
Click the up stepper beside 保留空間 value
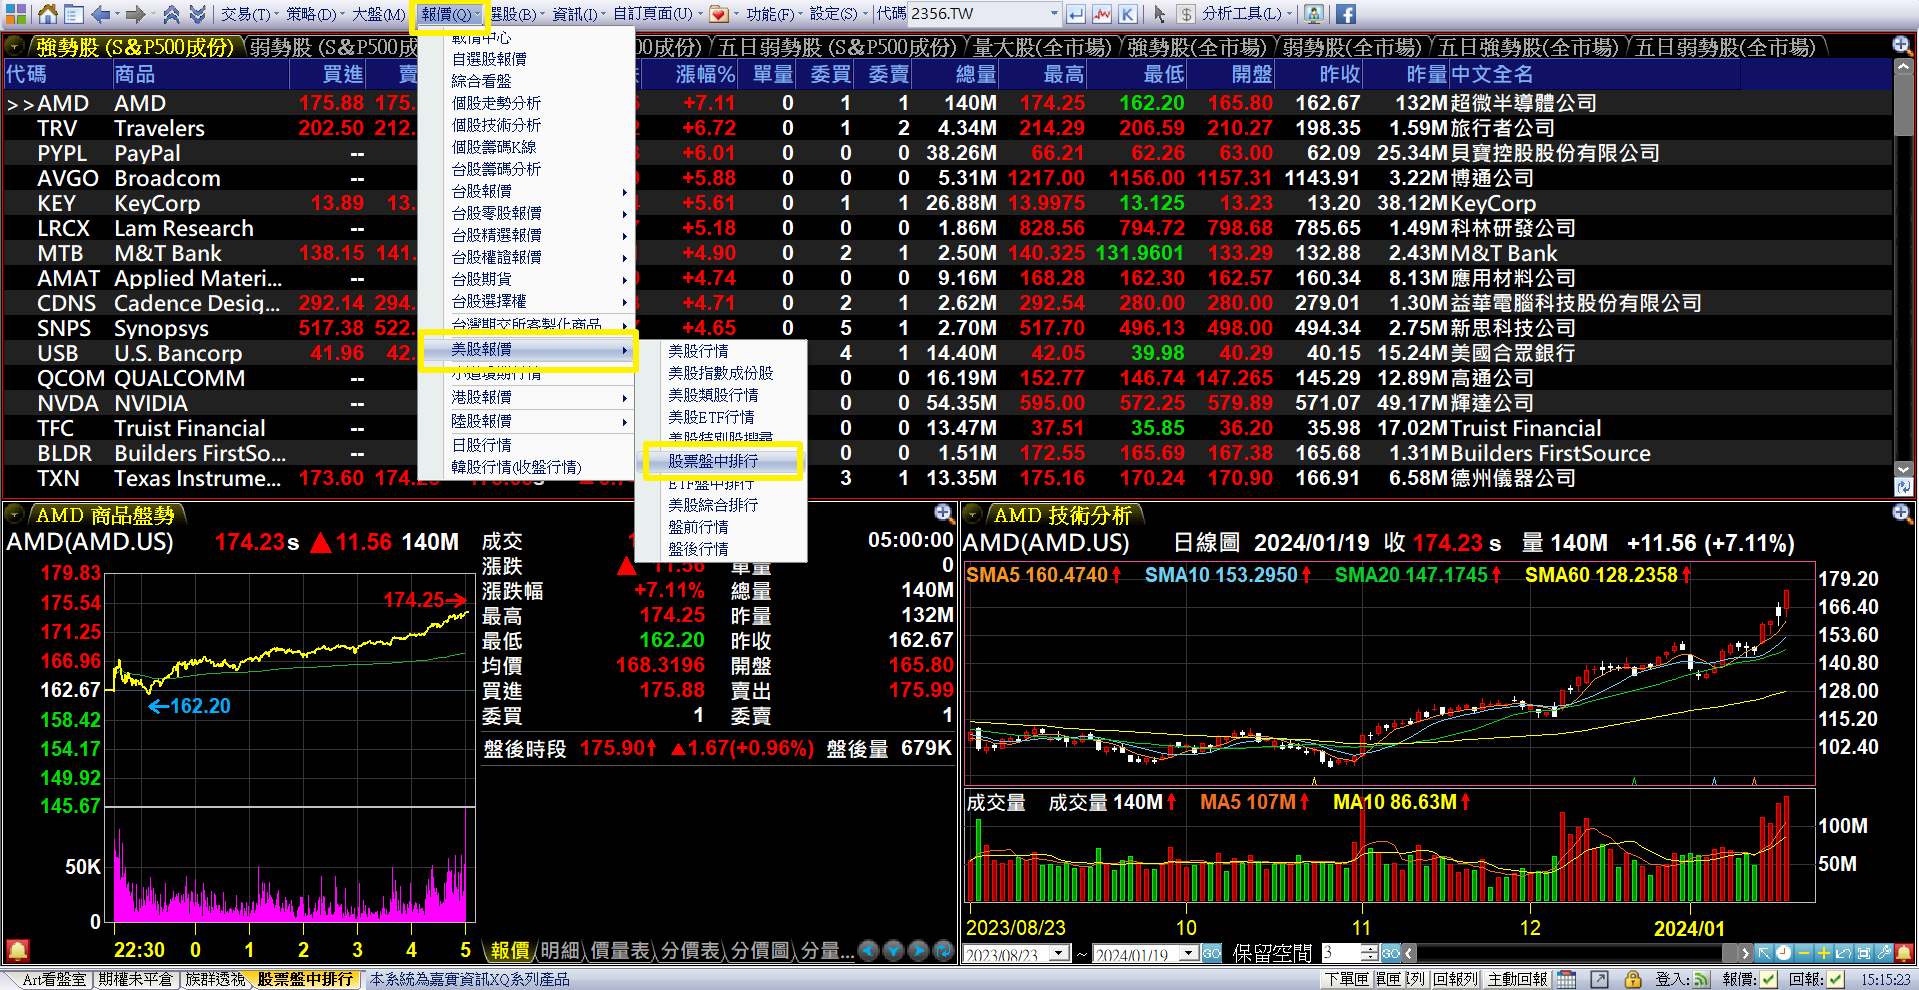(1370, 948)
